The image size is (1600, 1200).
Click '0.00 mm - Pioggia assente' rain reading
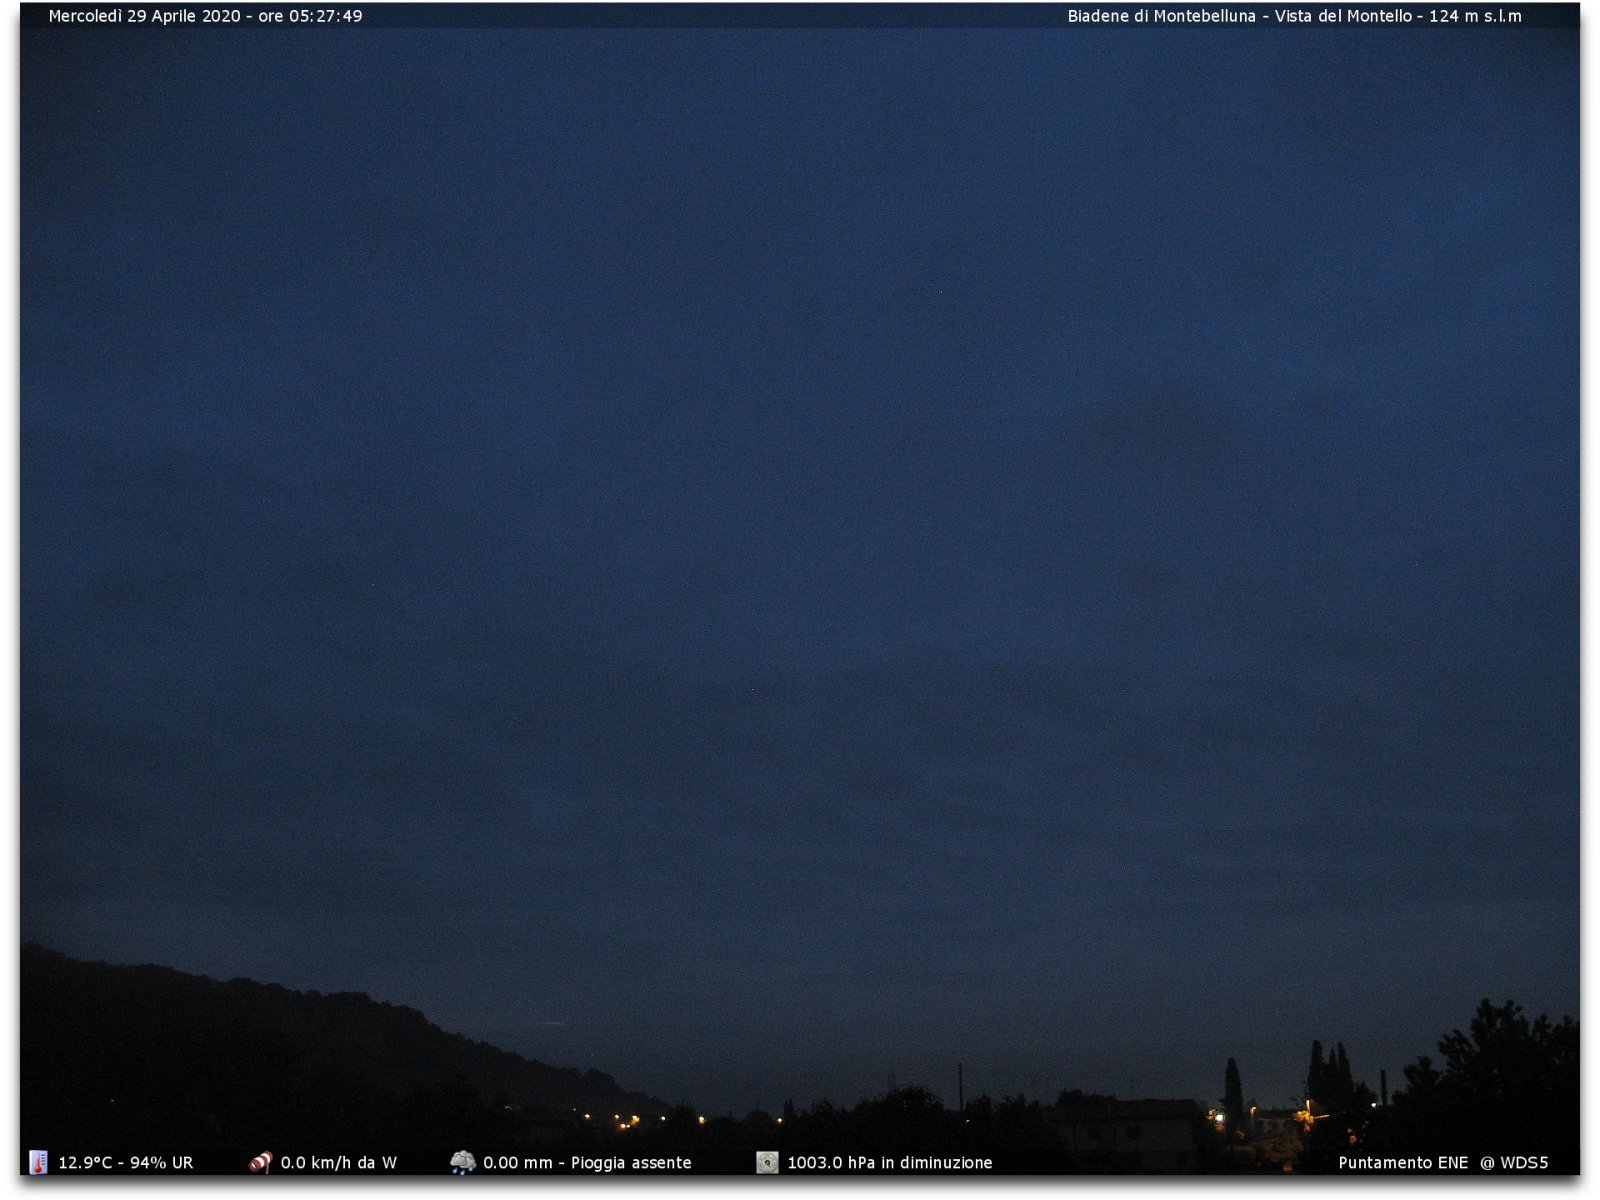[587, 1163]
